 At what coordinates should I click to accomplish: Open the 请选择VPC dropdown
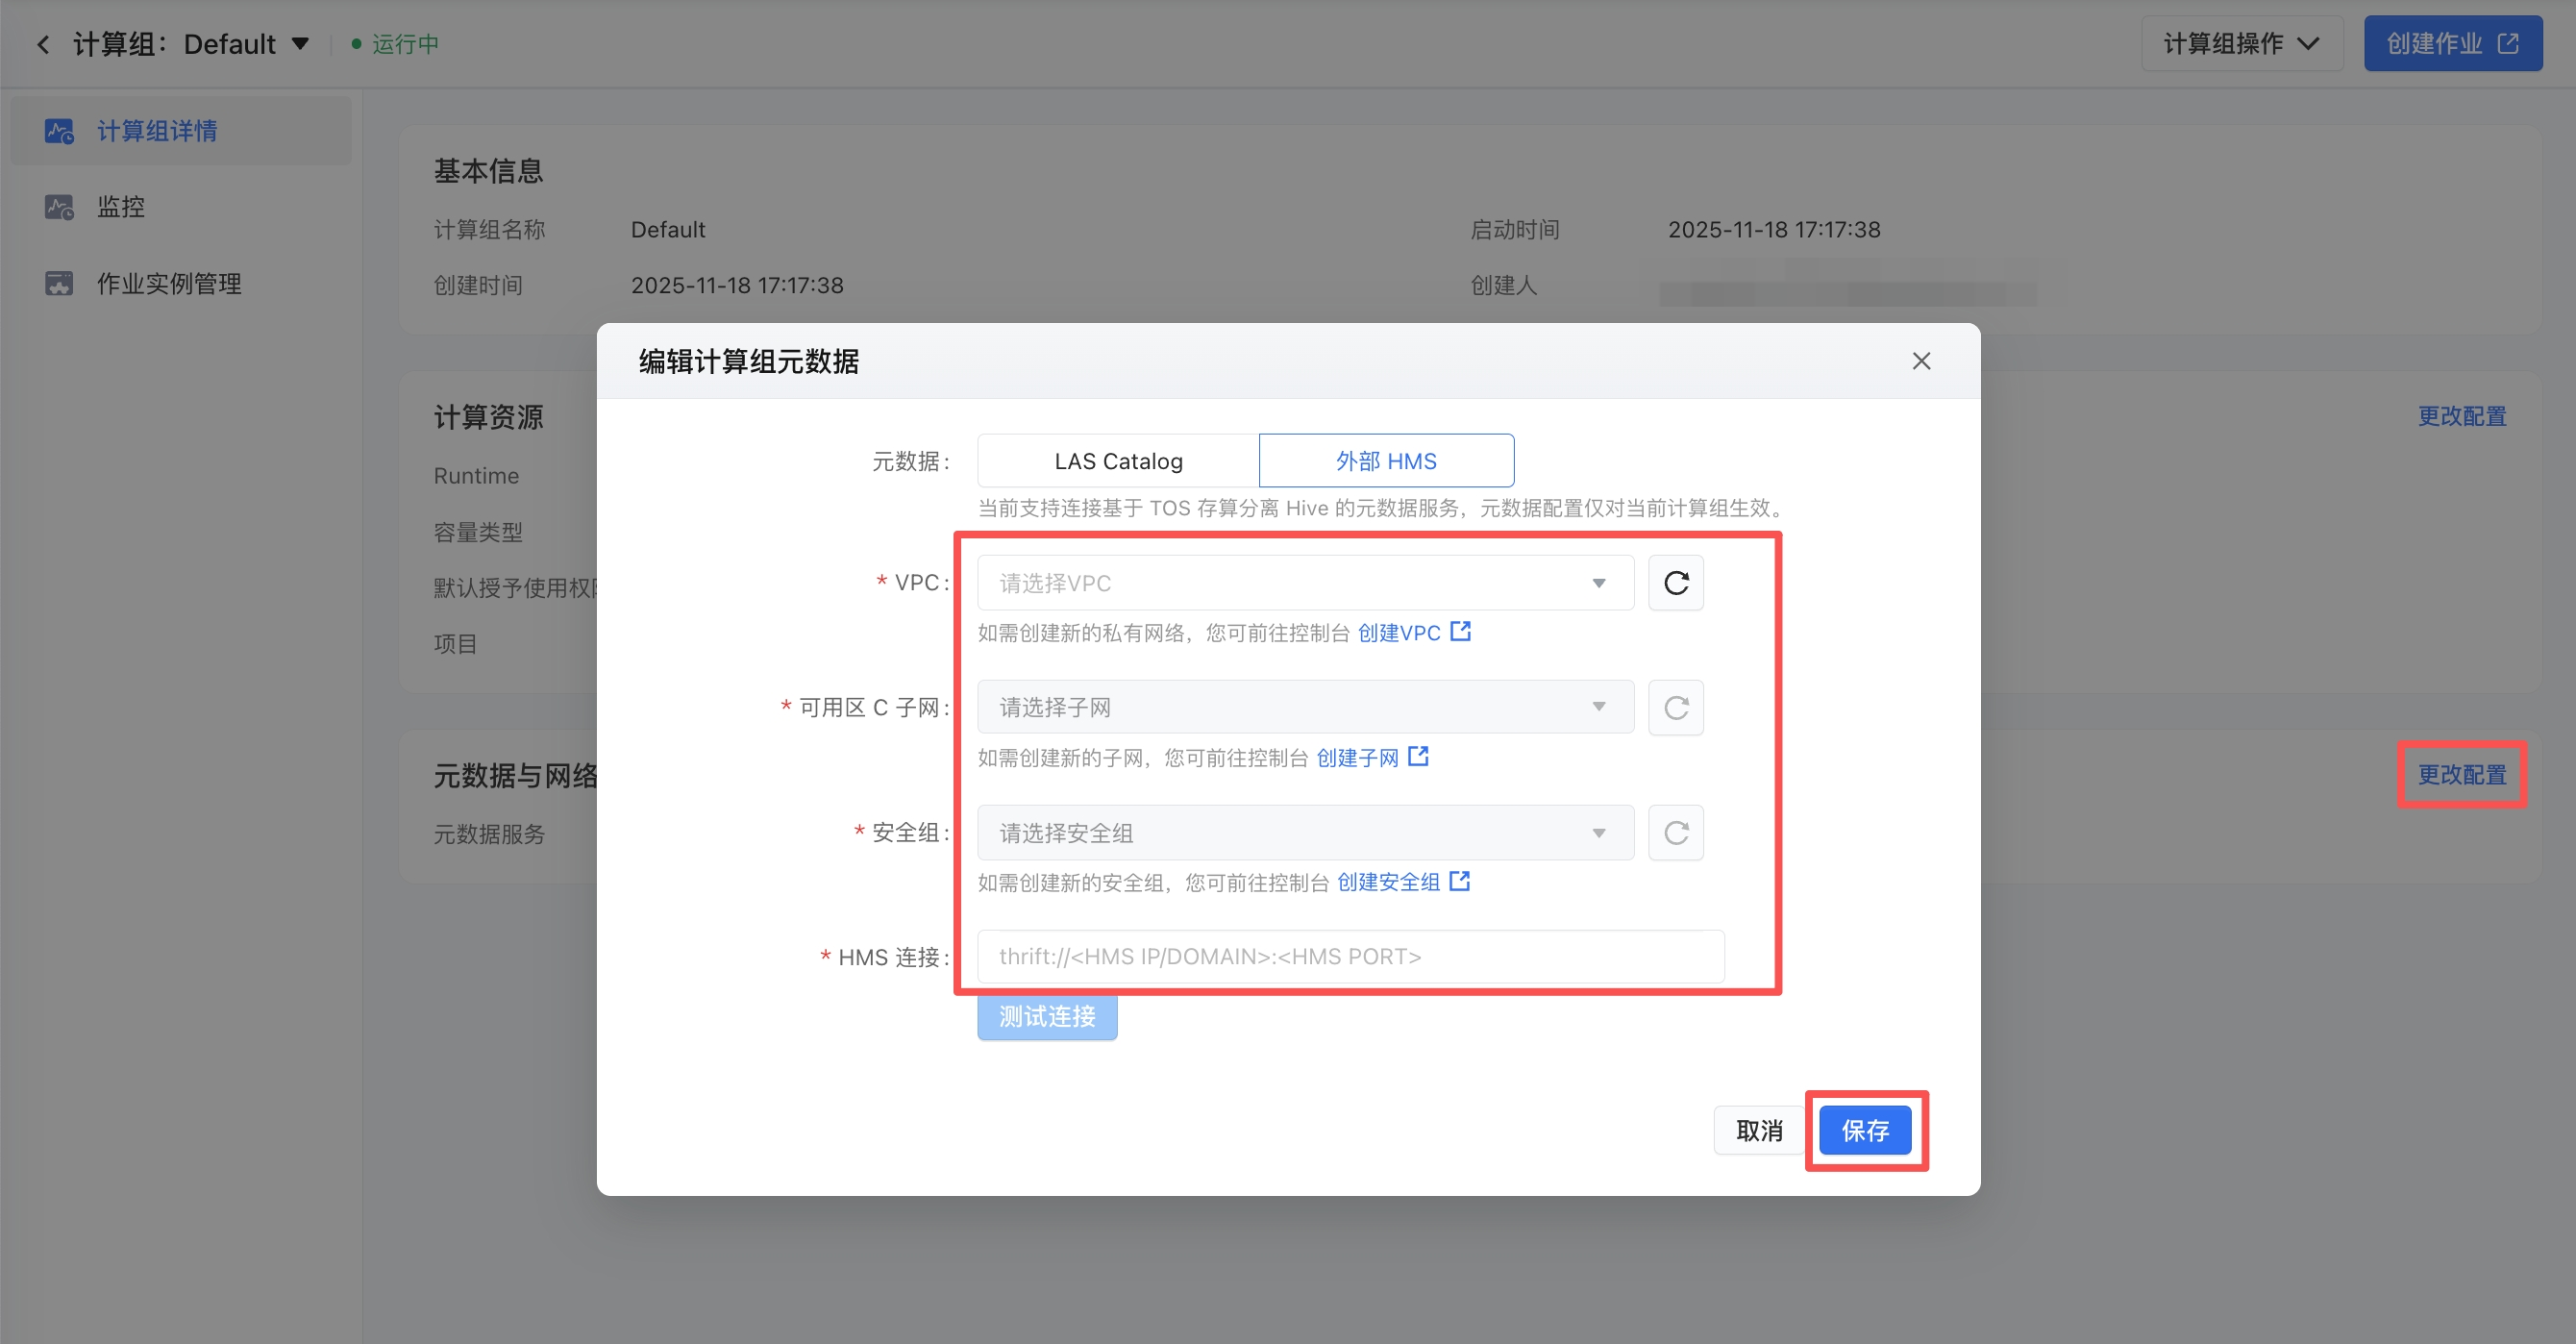coord(1304,583)
